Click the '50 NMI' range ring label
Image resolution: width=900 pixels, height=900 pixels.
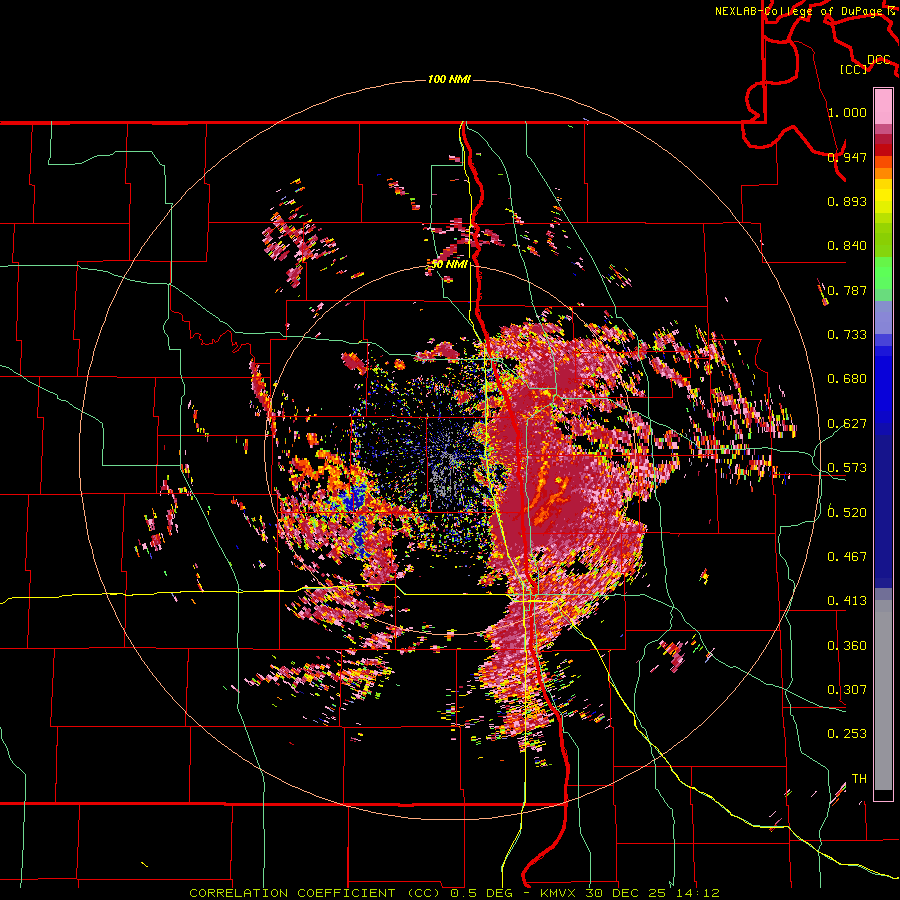click(x=449, y=264)
